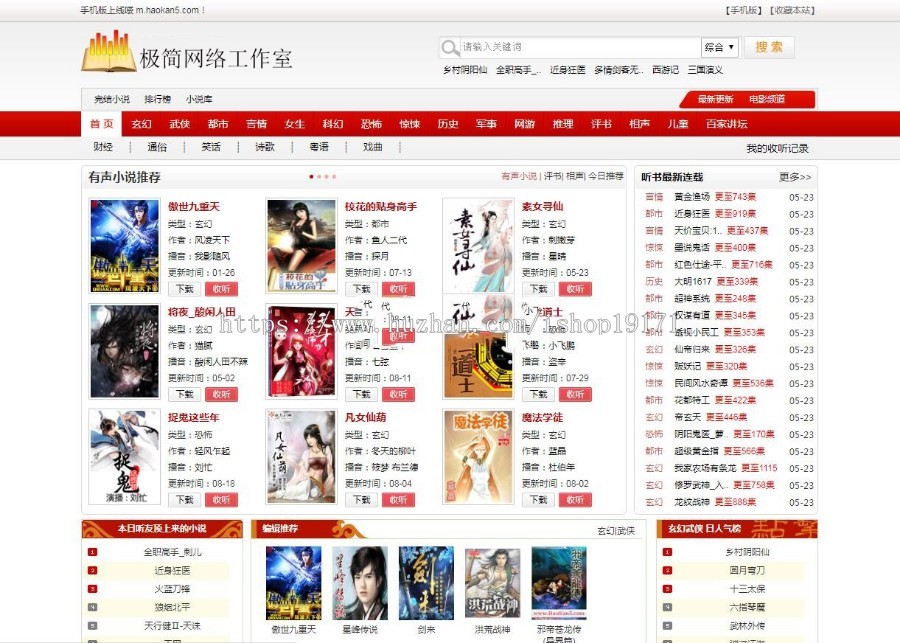Open the 电影频道 button in the red bar
Image resolution: width=900 pixels, height=643 pixels.
point(770,99)
